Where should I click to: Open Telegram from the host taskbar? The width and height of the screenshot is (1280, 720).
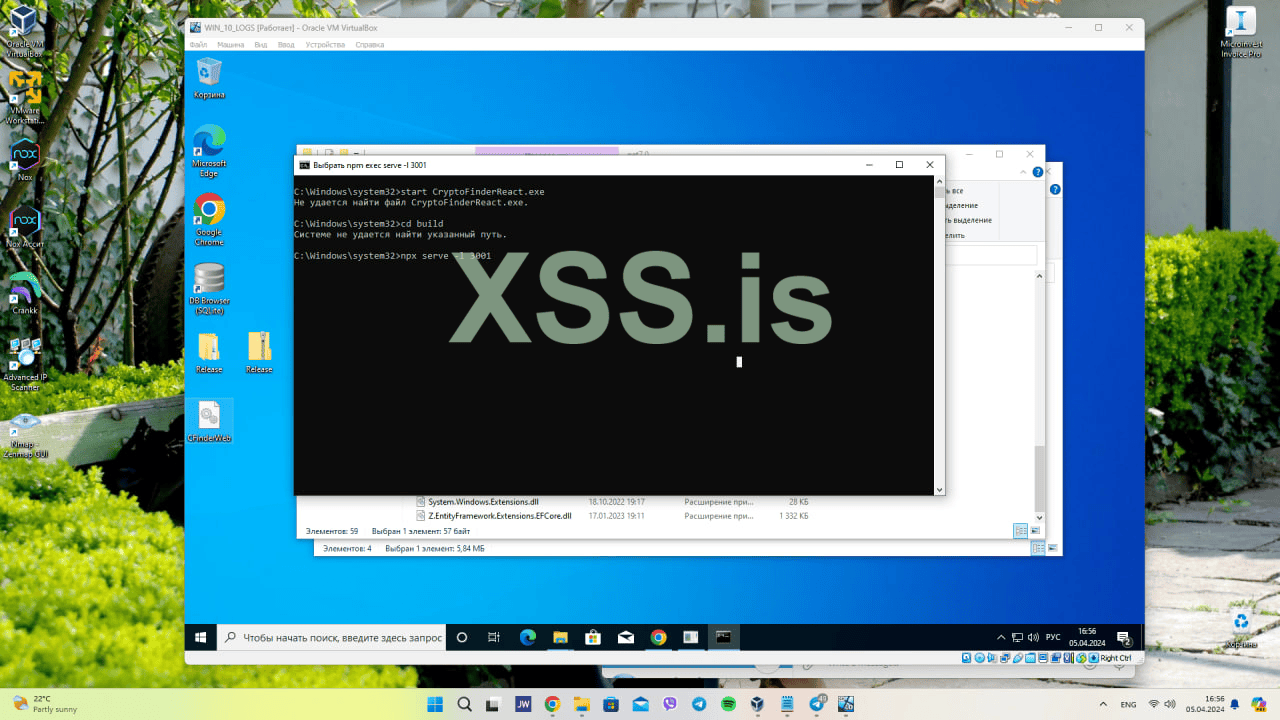click(x=699, y=704)
